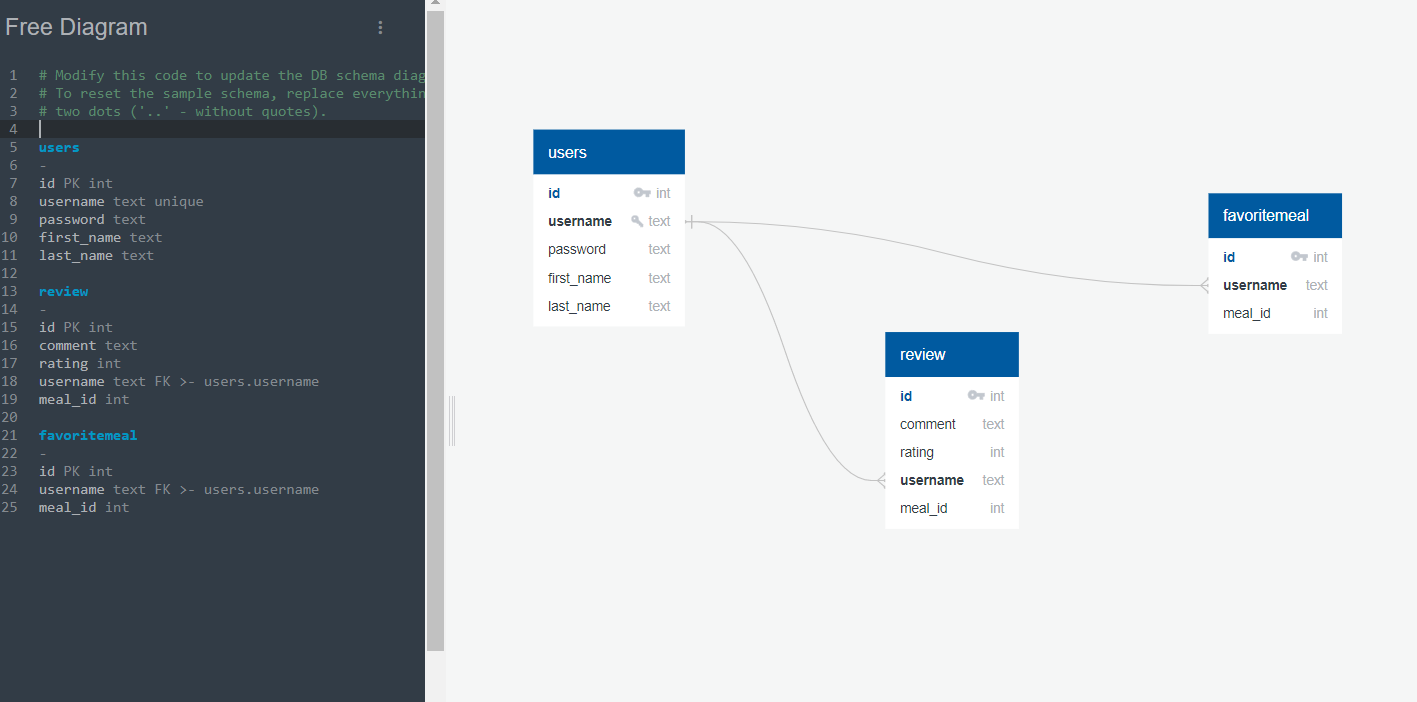
Task: Select the review definition on line 13
Action: pos(63,291)
